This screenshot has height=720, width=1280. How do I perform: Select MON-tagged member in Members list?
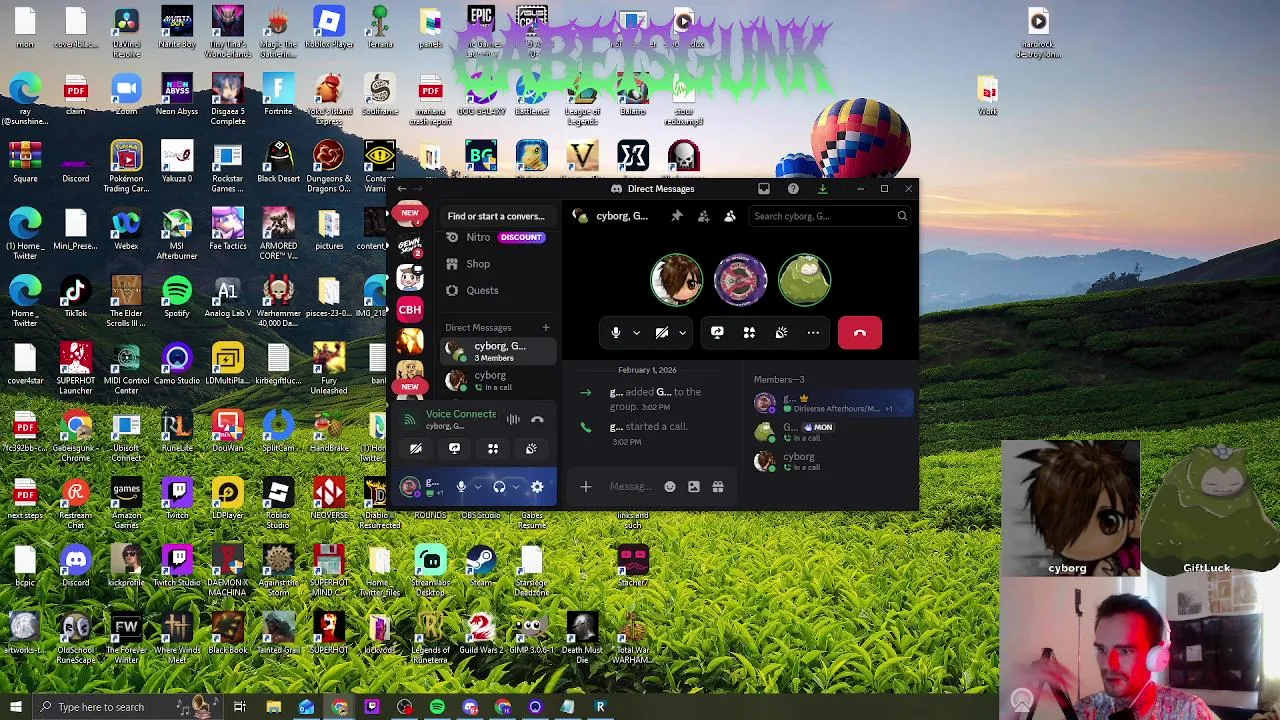click(833, 432)
